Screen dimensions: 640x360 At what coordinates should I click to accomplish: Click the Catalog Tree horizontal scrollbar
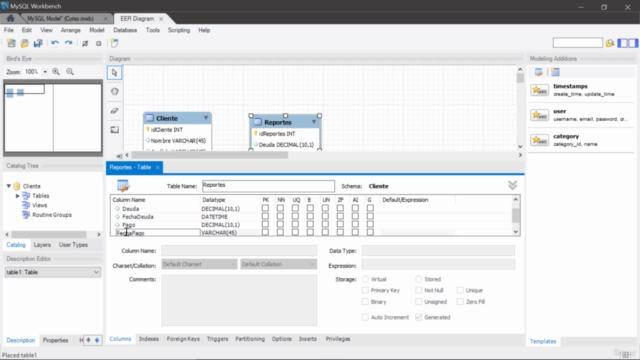[49, 235]
